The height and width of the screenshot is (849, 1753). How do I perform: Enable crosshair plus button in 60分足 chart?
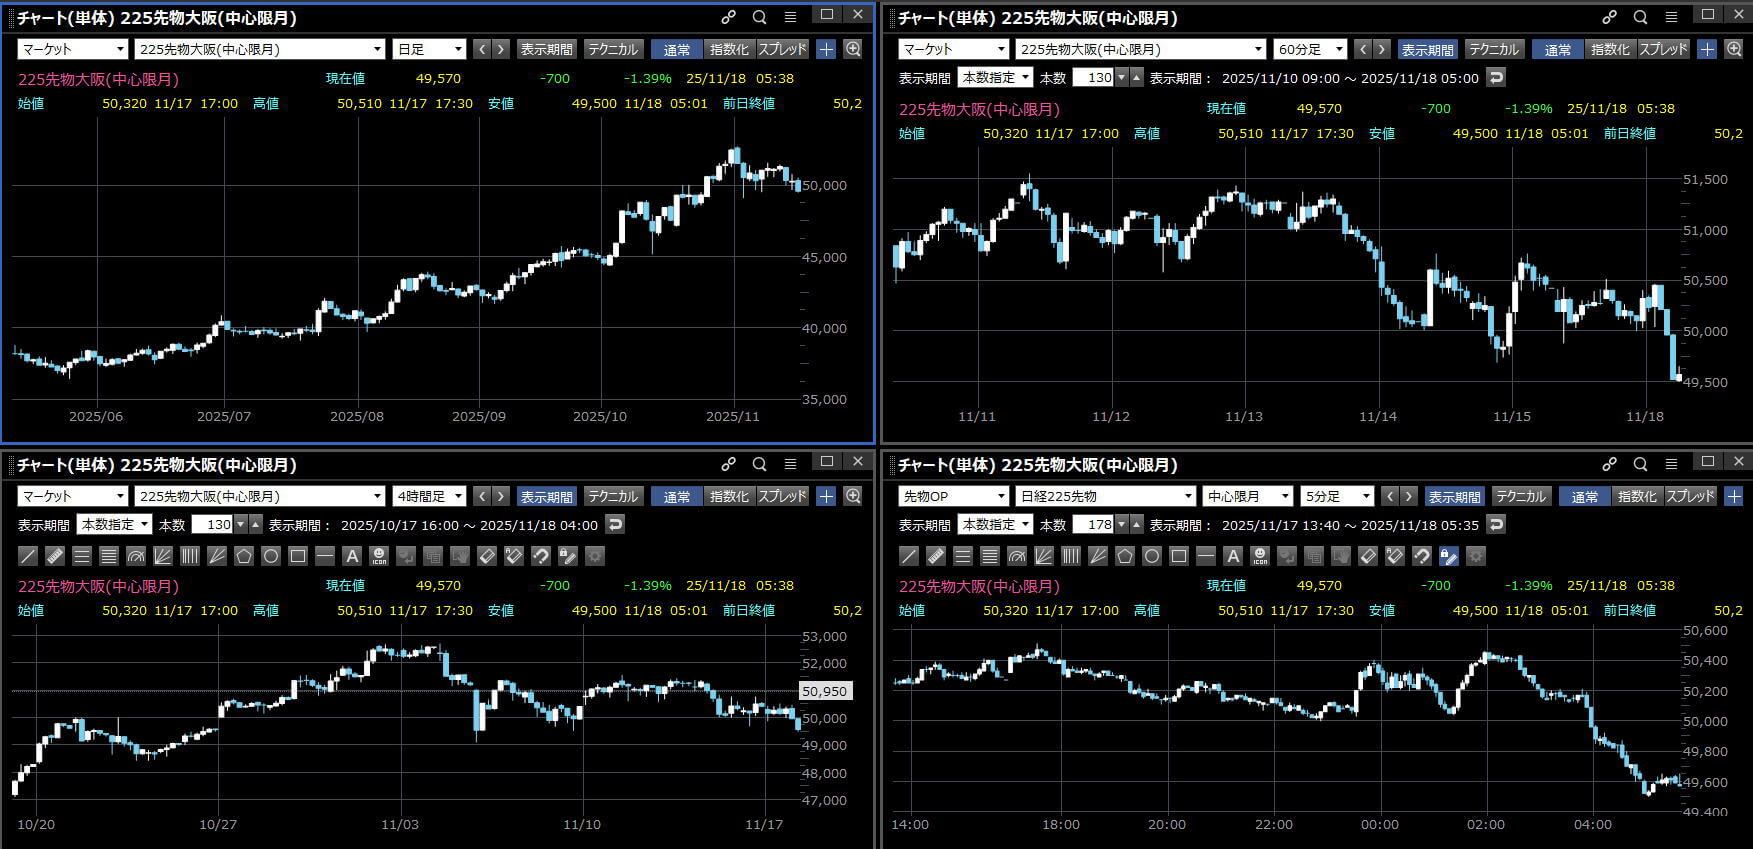(x=1707, y=49)
